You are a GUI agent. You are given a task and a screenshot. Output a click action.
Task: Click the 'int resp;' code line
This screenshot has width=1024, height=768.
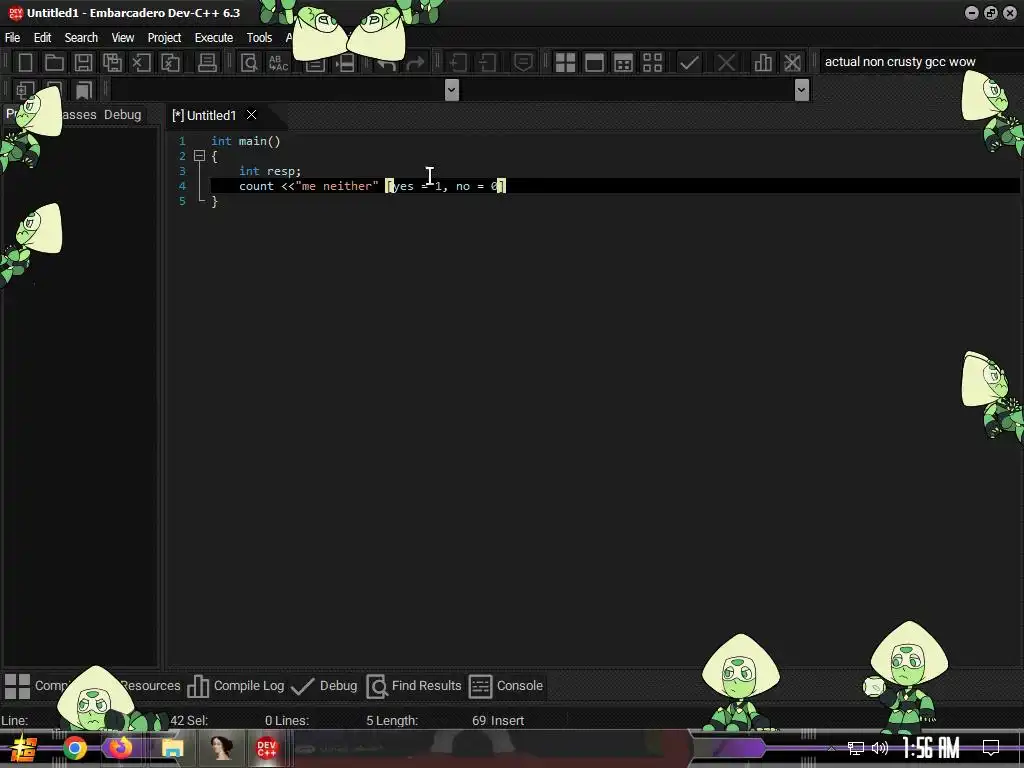(270, 171)
